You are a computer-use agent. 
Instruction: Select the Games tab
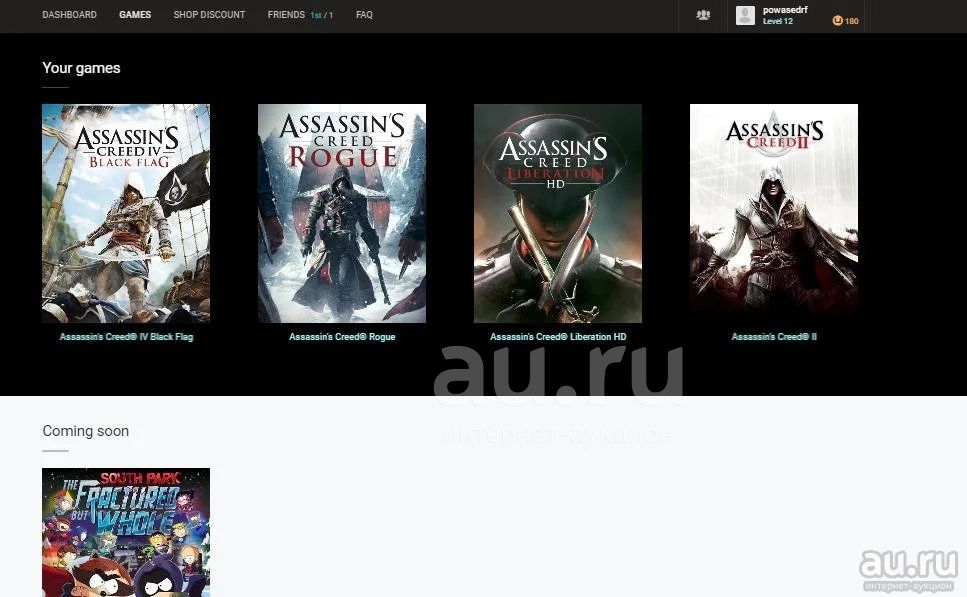(x=135, y=15)
